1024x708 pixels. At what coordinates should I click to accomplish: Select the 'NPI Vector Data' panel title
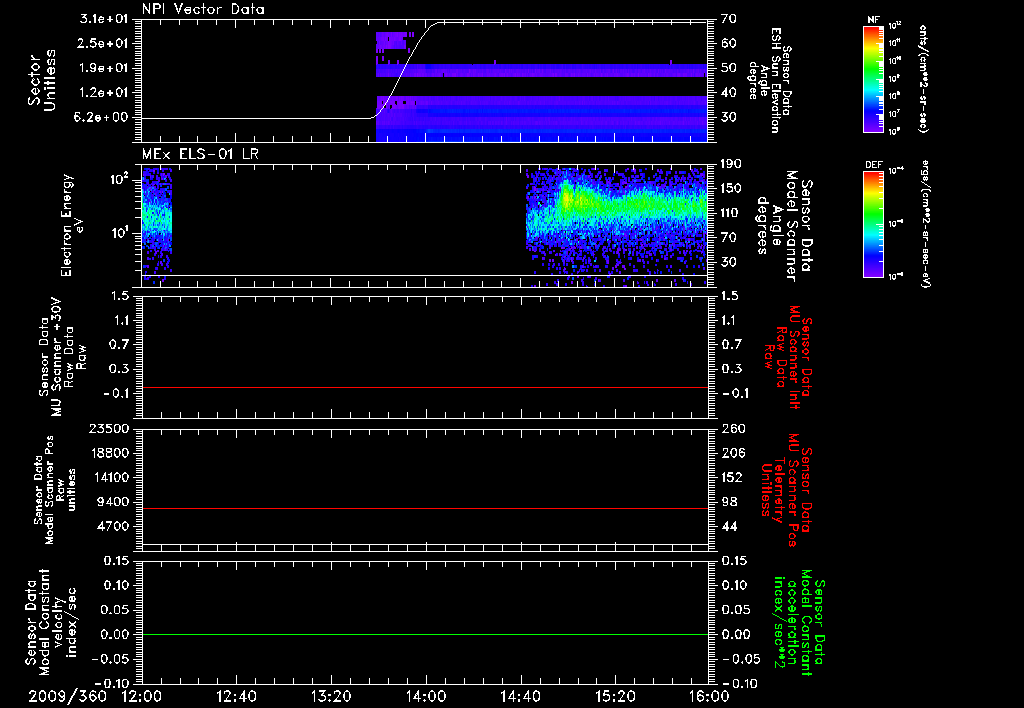203,9
